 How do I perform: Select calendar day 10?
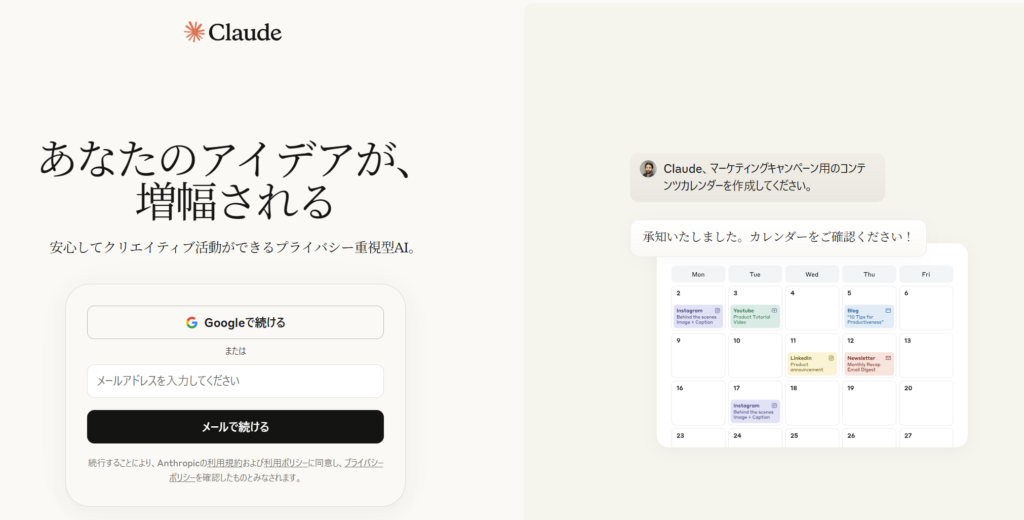coord(755,355)
